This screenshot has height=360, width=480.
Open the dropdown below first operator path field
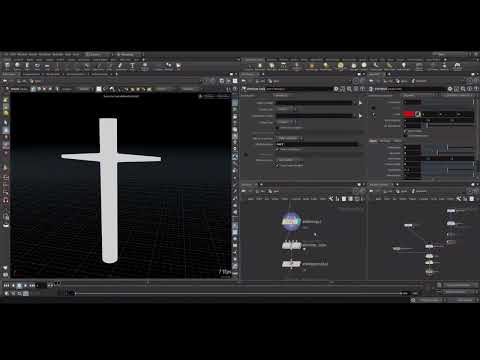coord(287,109)
